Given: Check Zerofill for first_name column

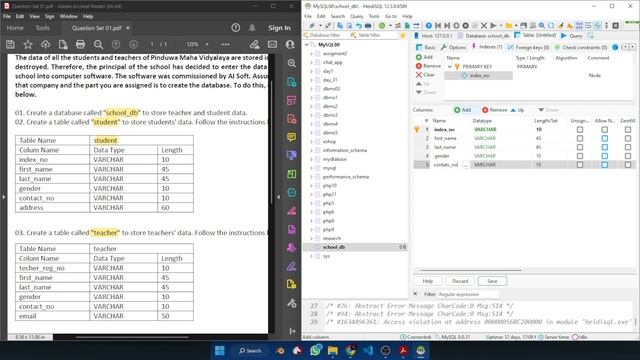Looking at the screenshot, I should click(628, 138).
